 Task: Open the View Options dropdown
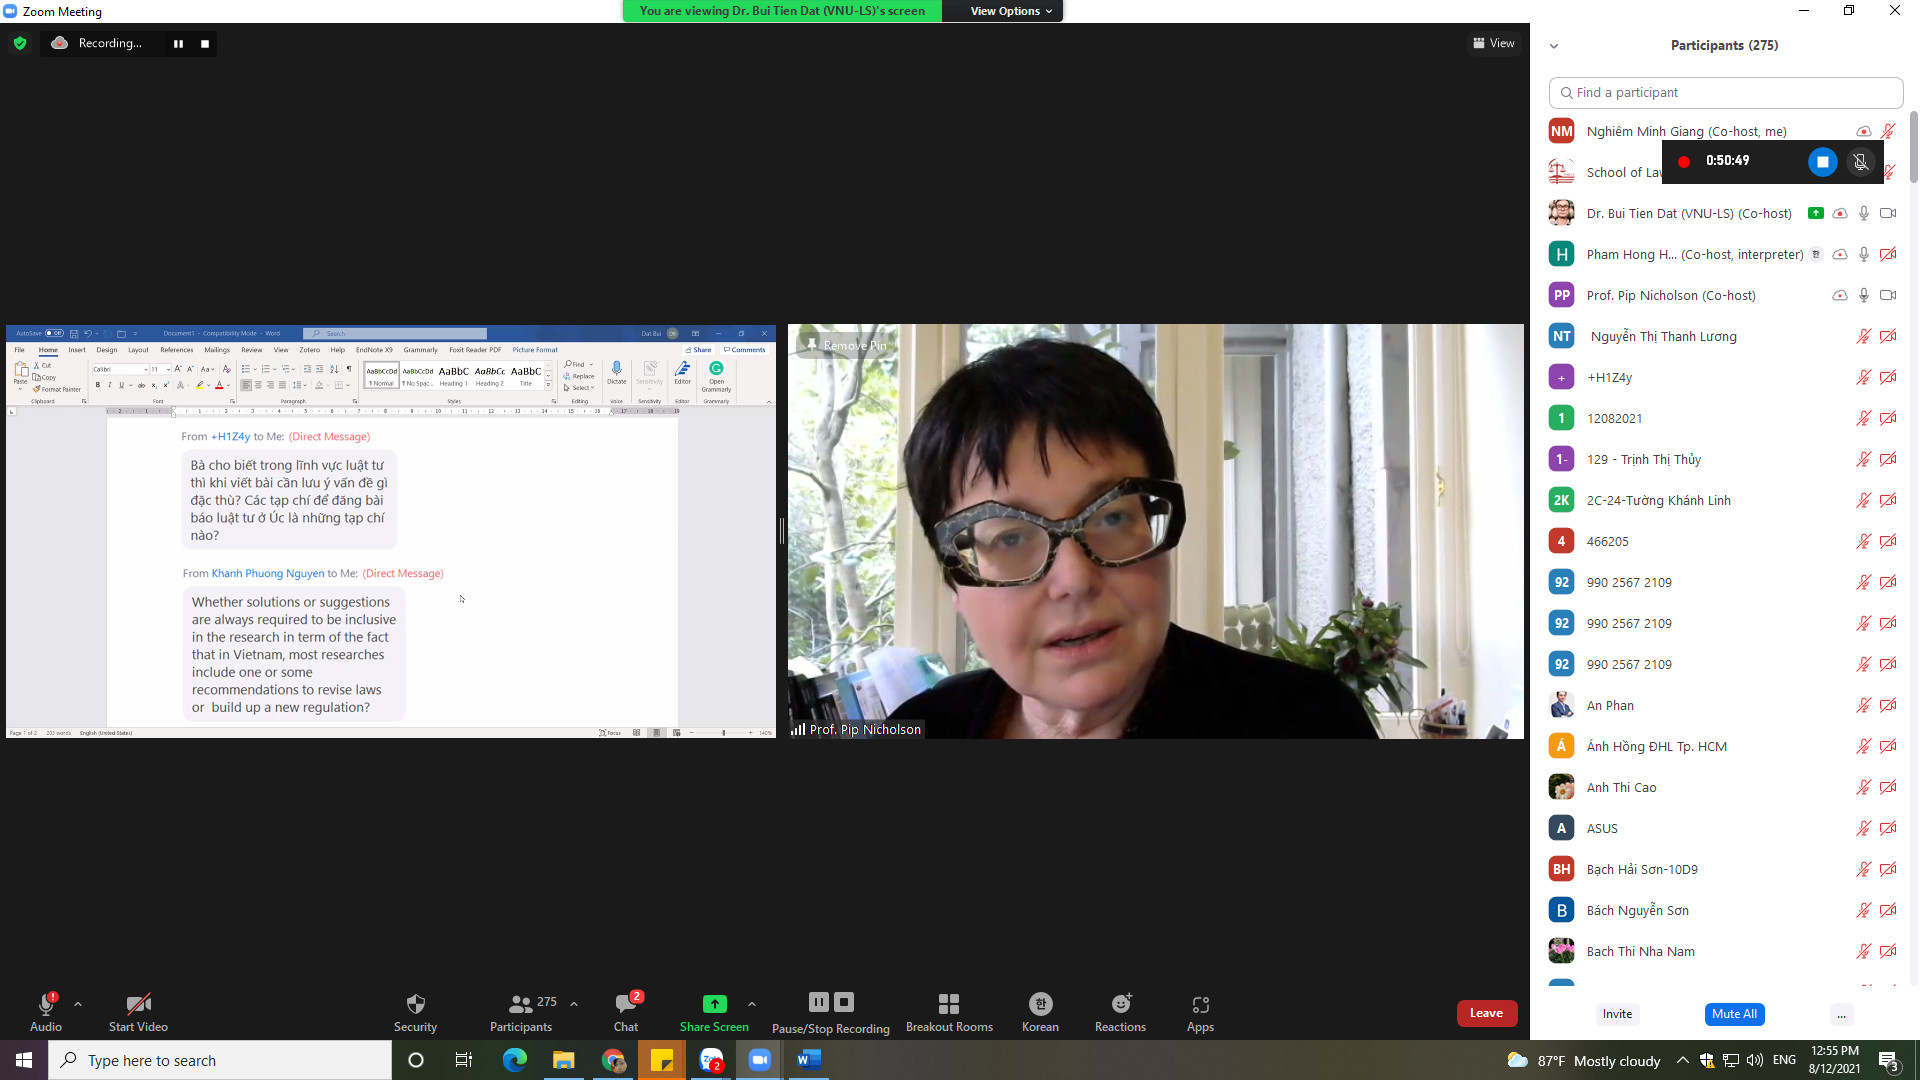click(x=1010, y=11)
